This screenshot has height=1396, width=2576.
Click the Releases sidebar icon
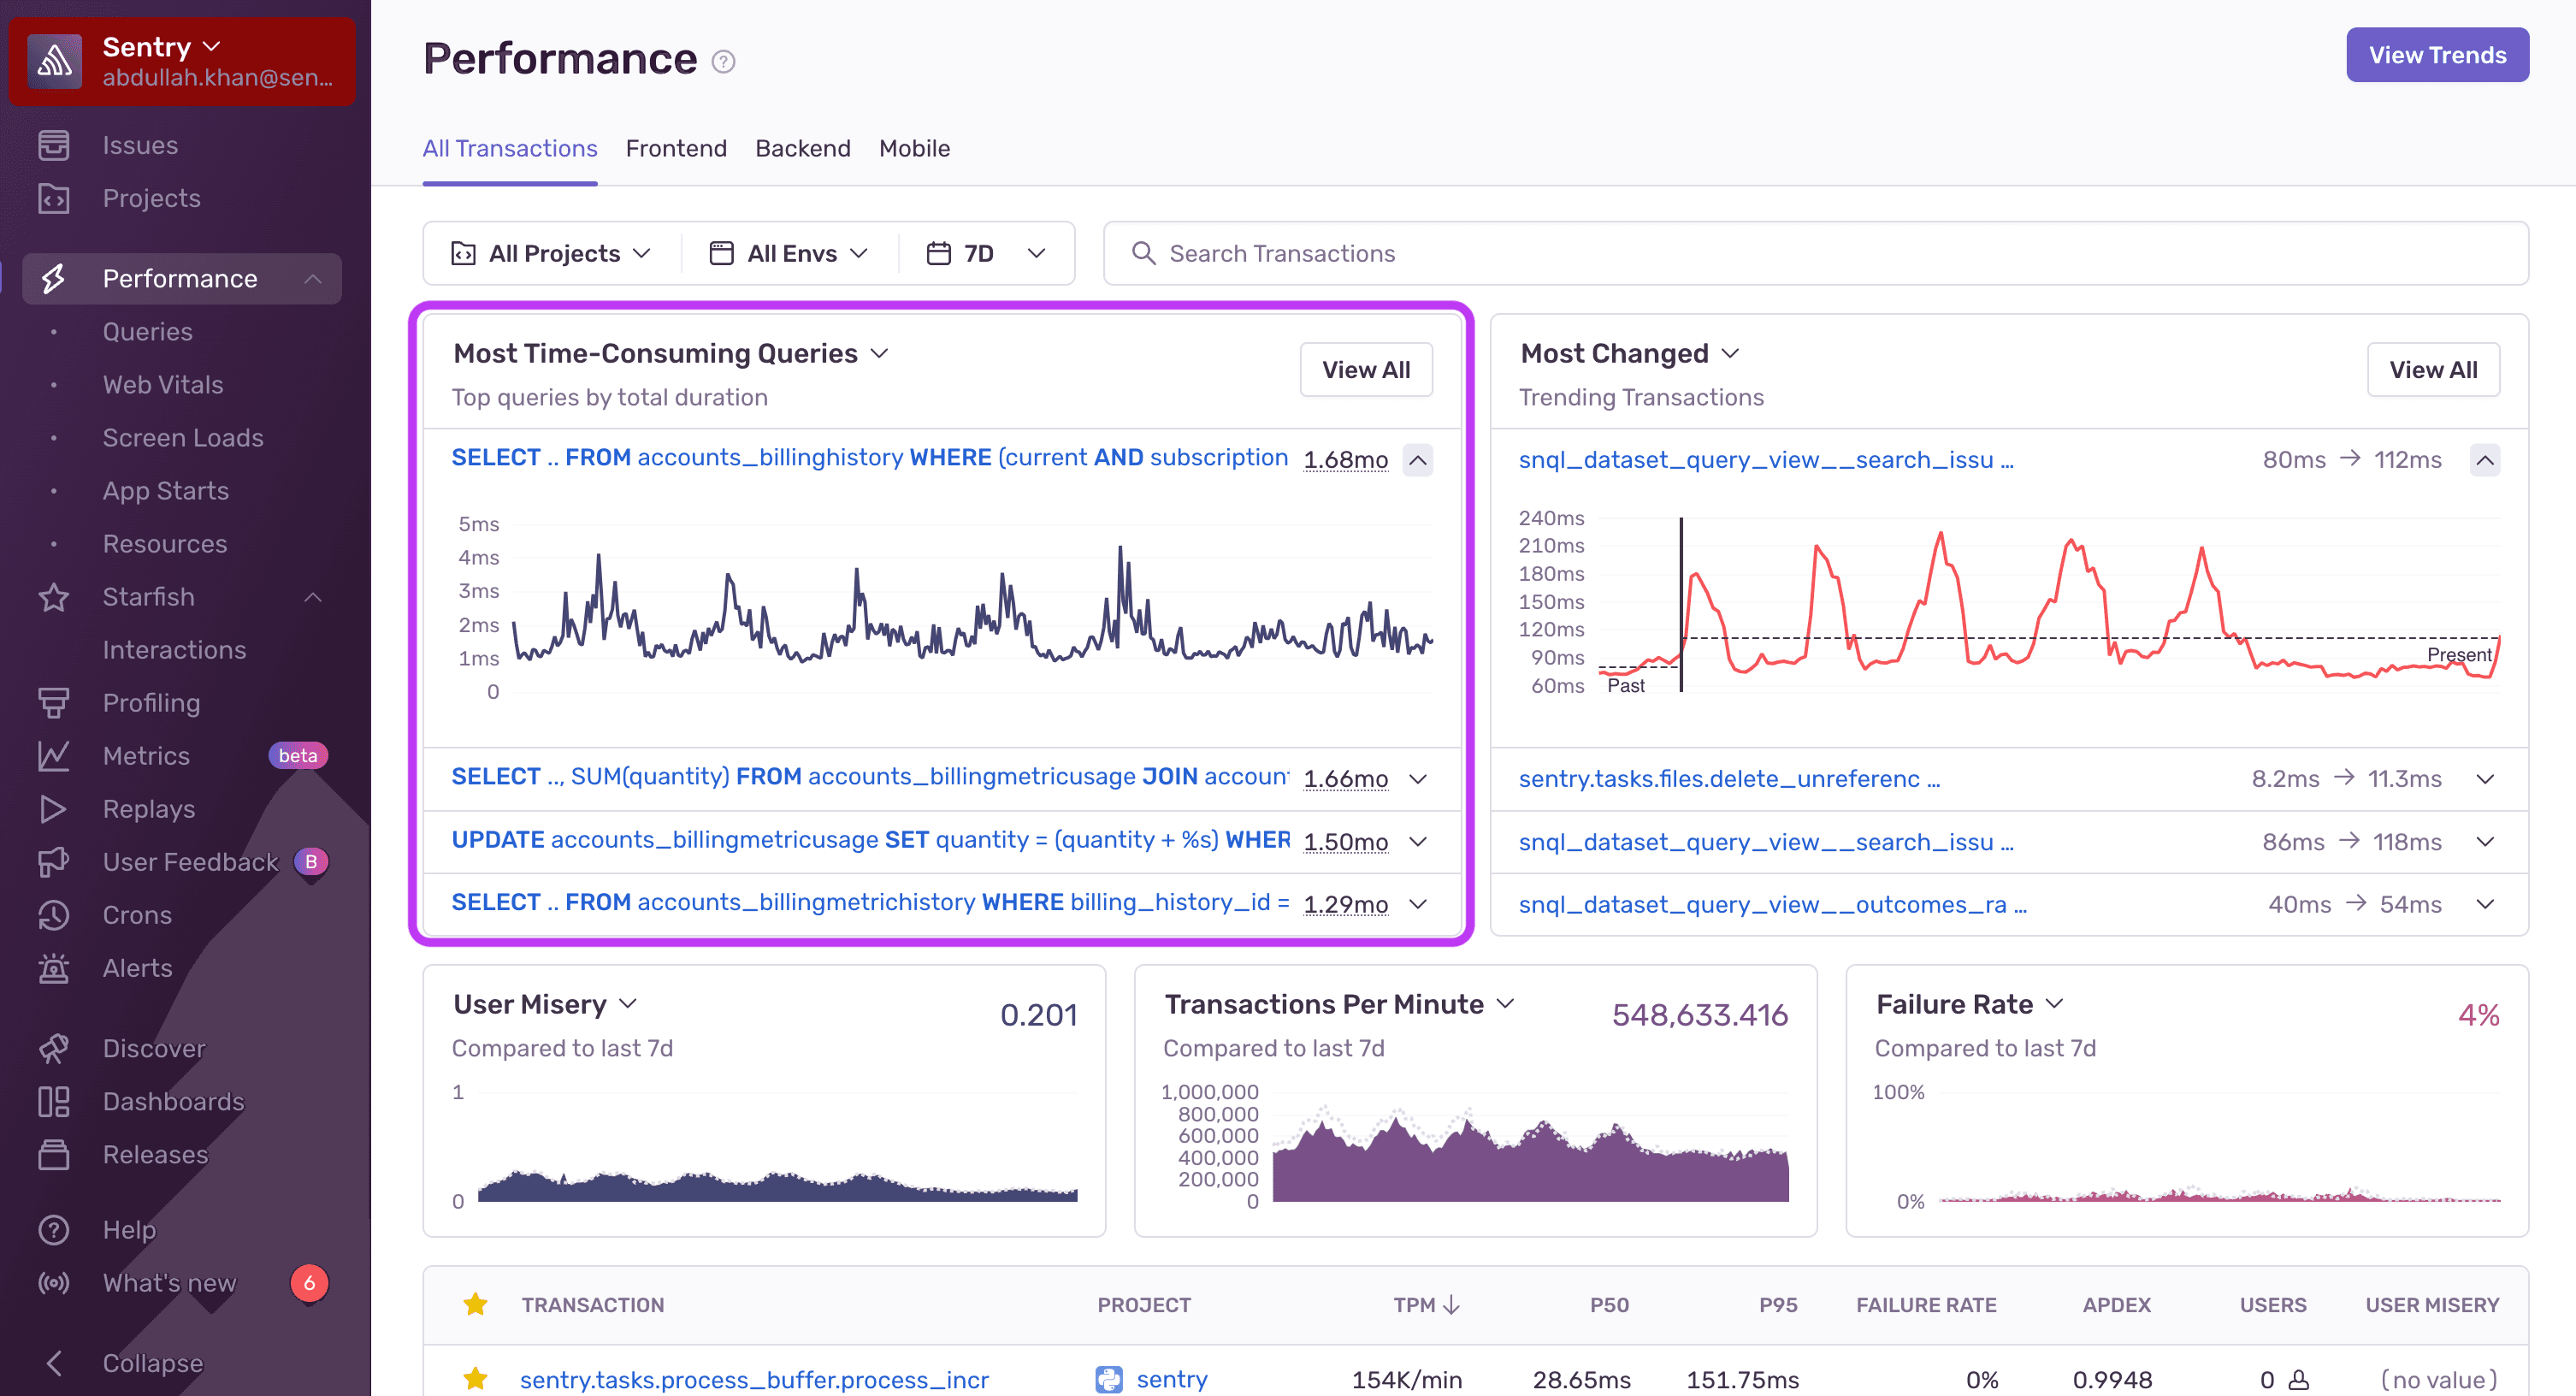click(x=55, y=1154)
